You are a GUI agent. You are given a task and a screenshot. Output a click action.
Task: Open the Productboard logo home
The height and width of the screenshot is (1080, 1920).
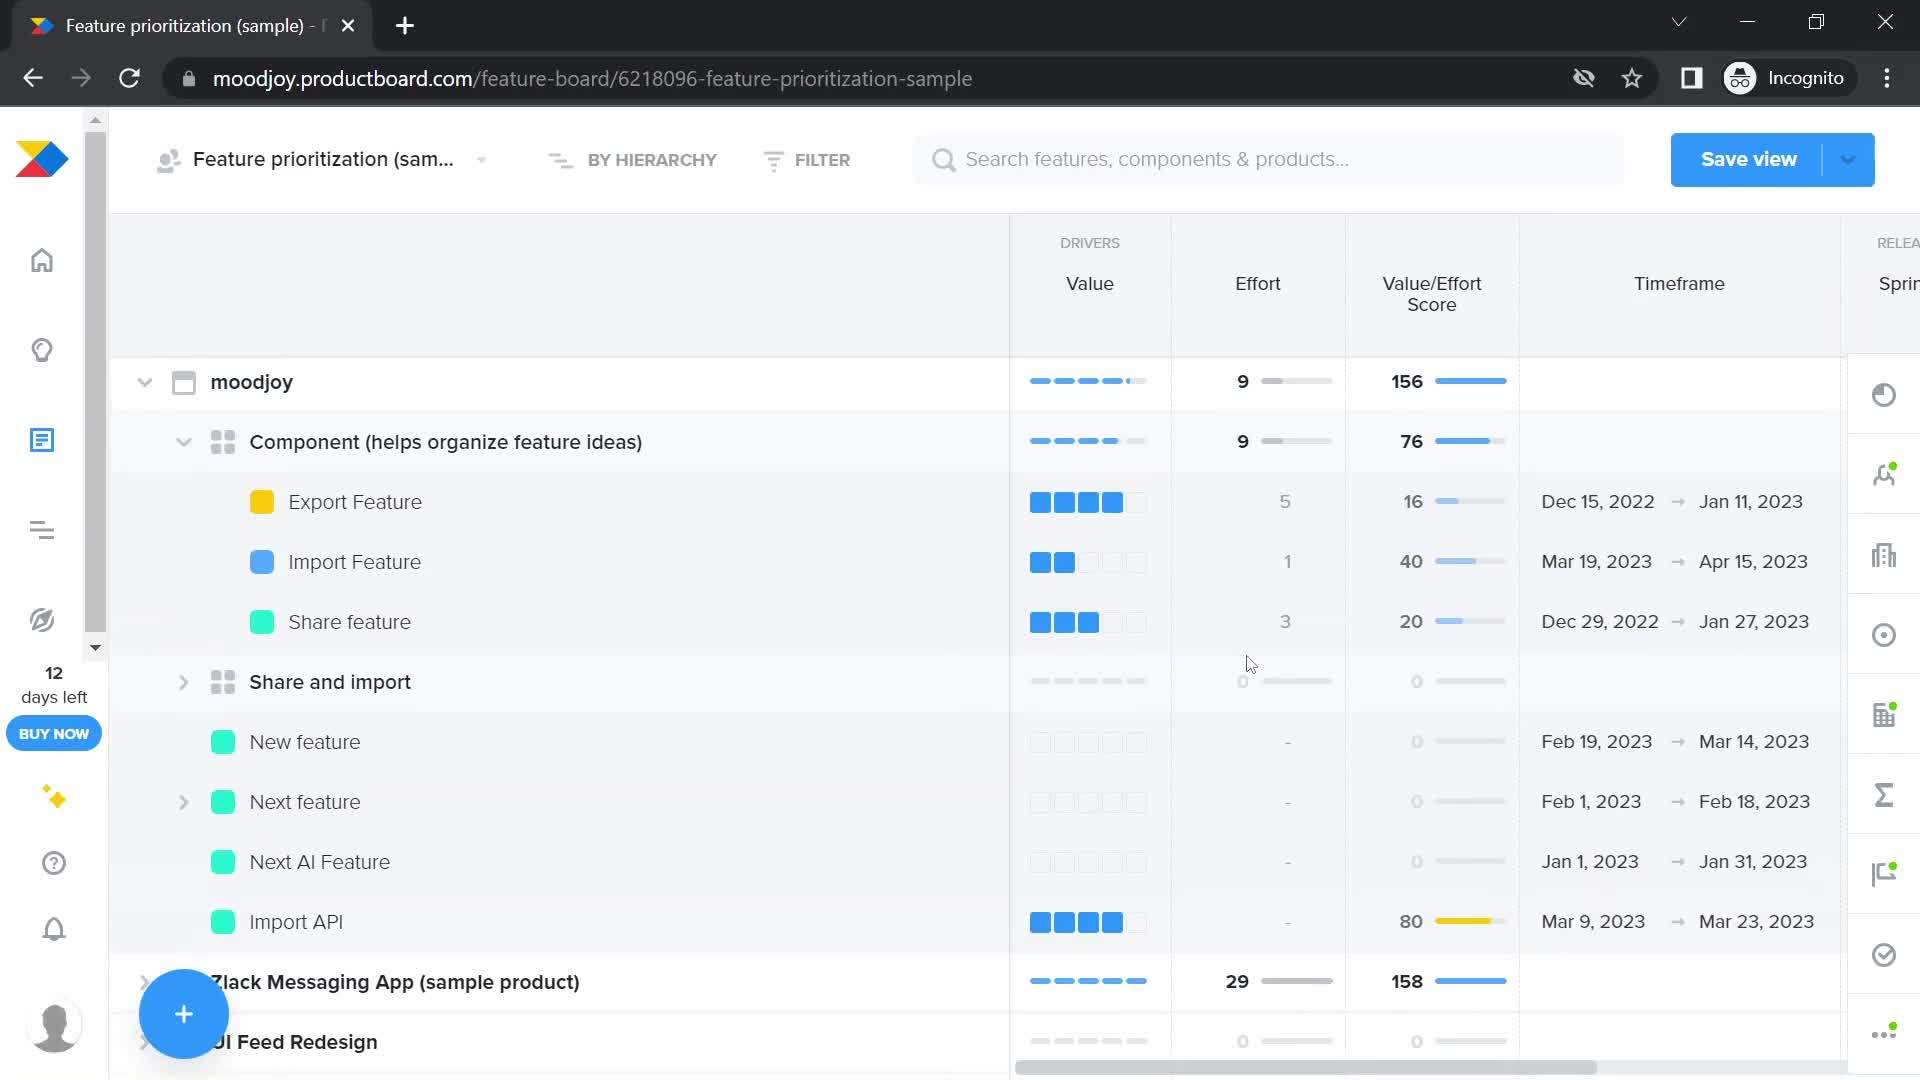tap(42, 159)
